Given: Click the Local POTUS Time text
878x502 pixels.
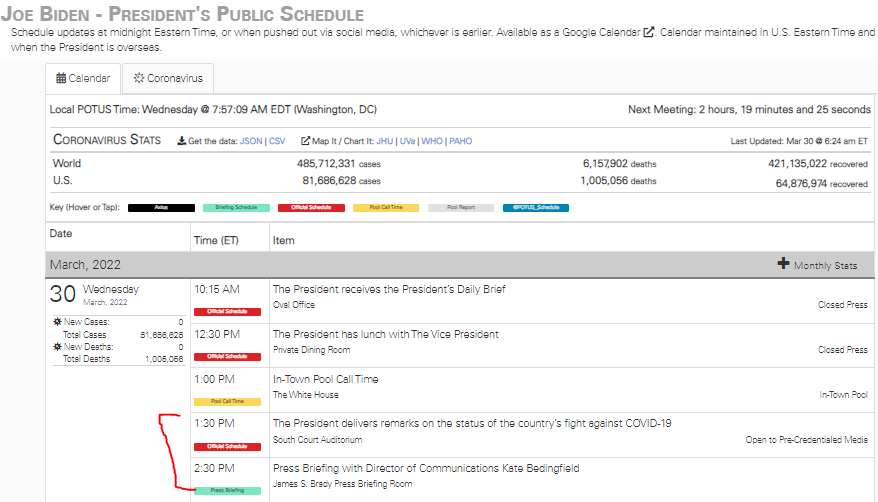Looking at the screenshot, I should coord(213,109).
